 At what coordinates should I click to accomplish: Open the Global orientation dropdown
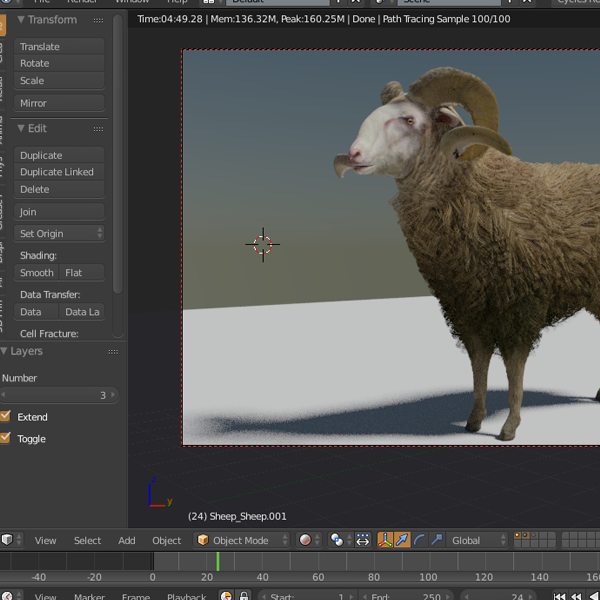click(476, 540)
